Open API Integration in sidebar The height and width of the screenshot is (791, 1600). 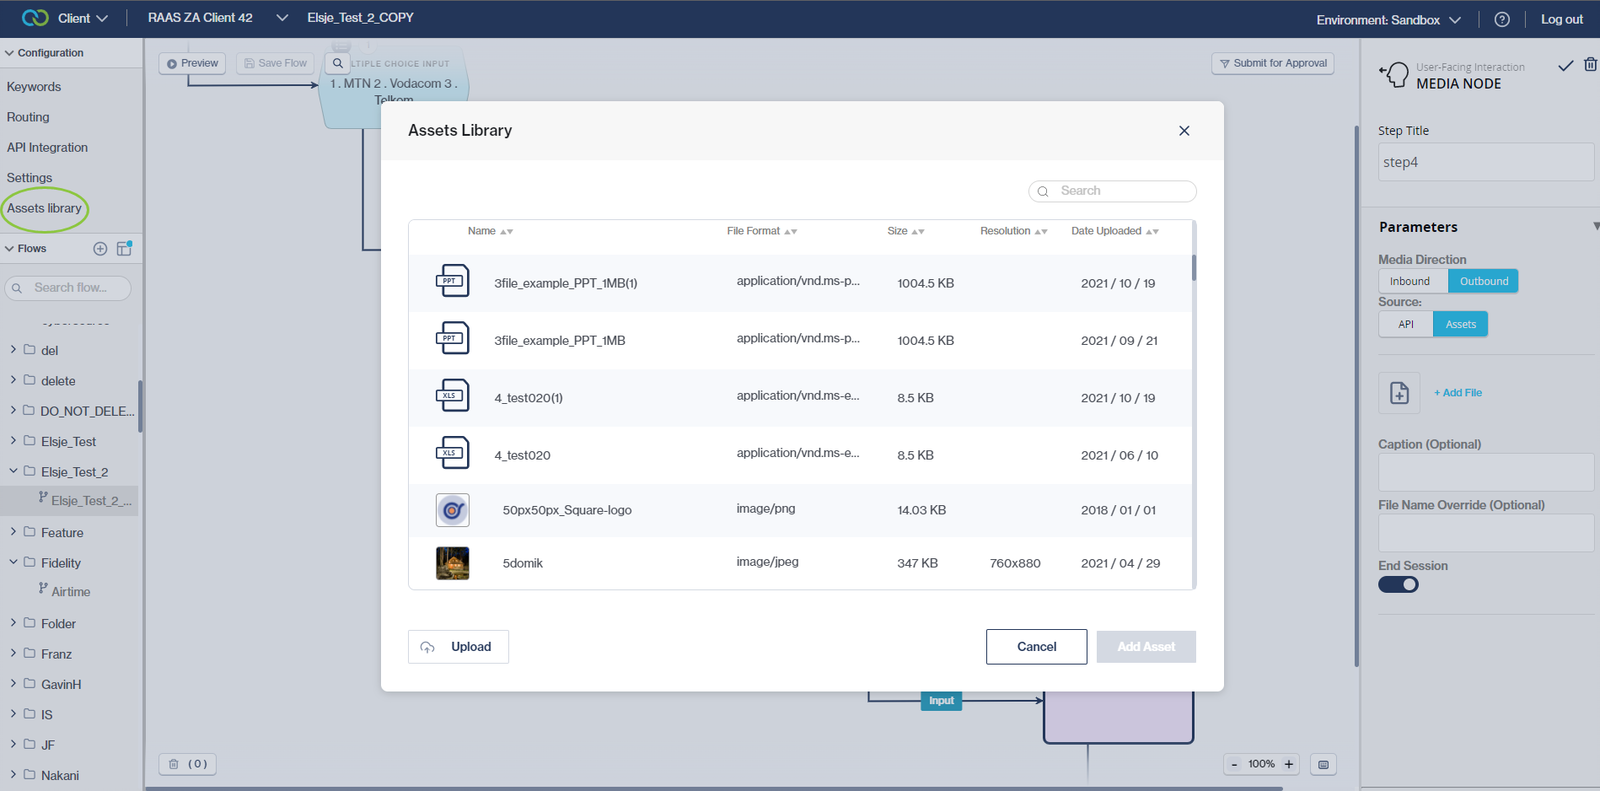(47, 148)
